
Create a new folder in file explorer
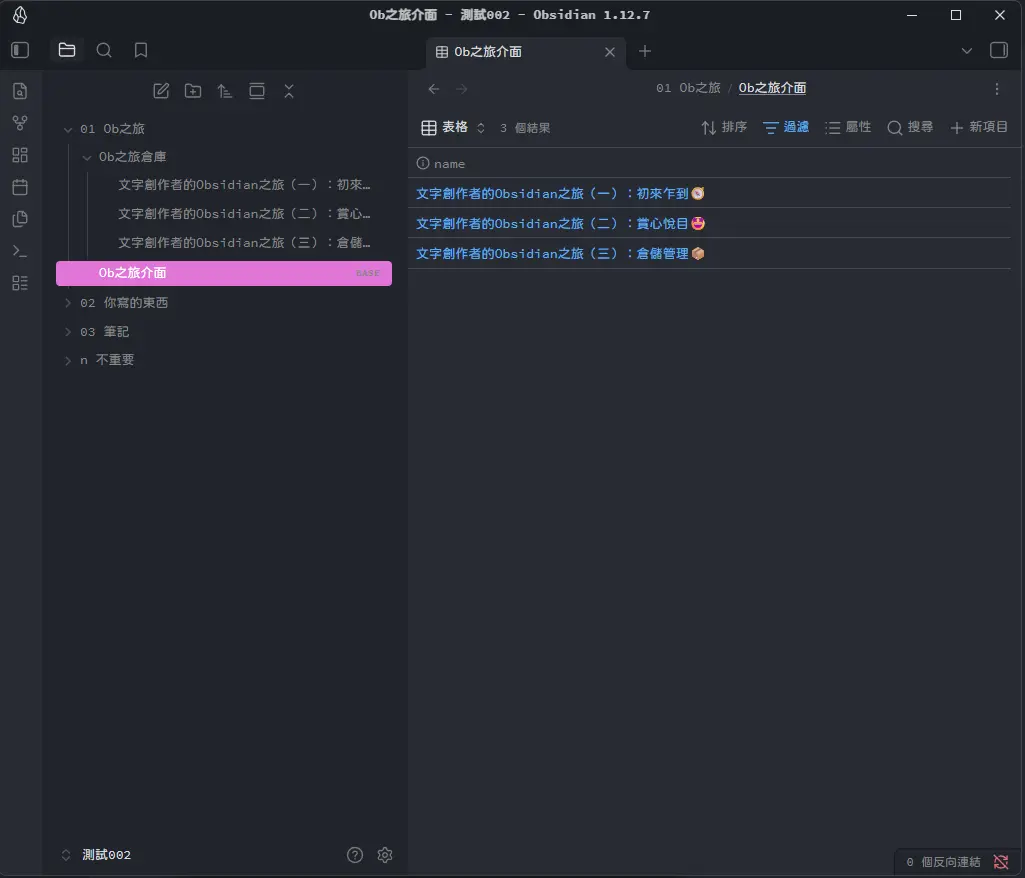pos(193,91)
